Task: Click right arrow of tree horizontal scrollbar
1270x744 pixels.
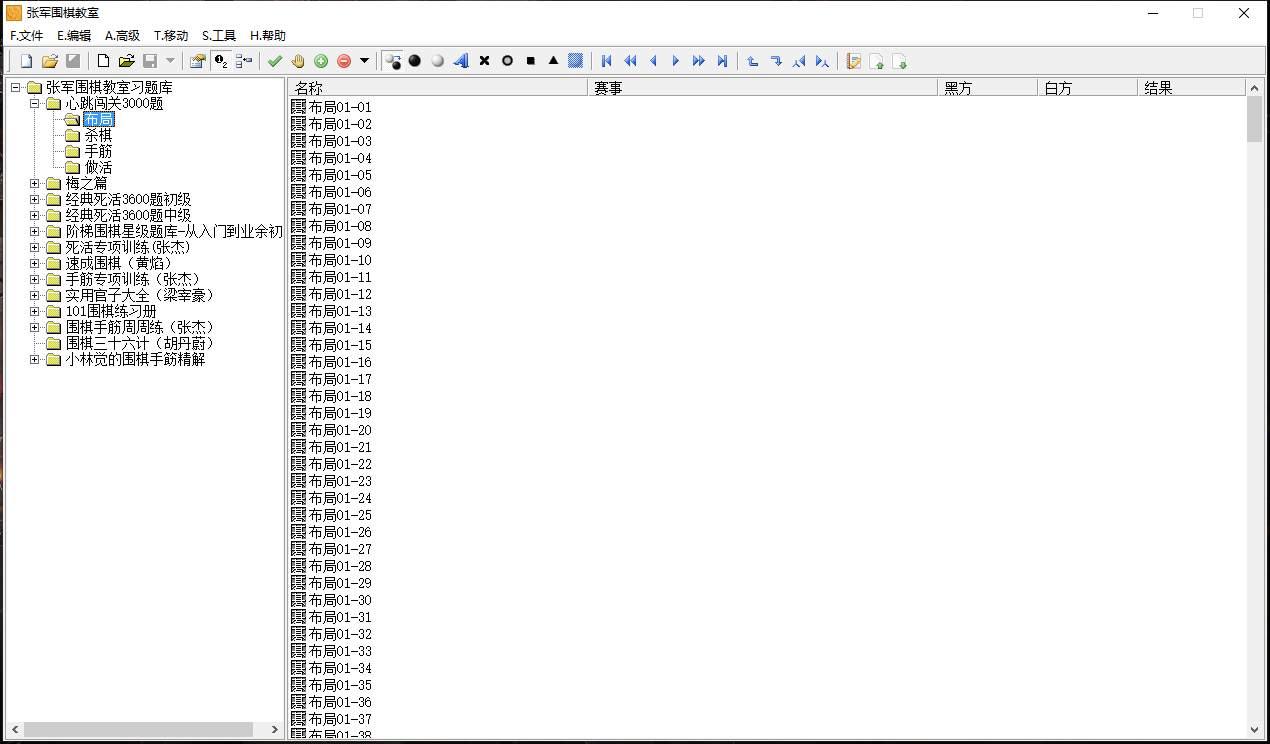Action: tap(275, 730)
